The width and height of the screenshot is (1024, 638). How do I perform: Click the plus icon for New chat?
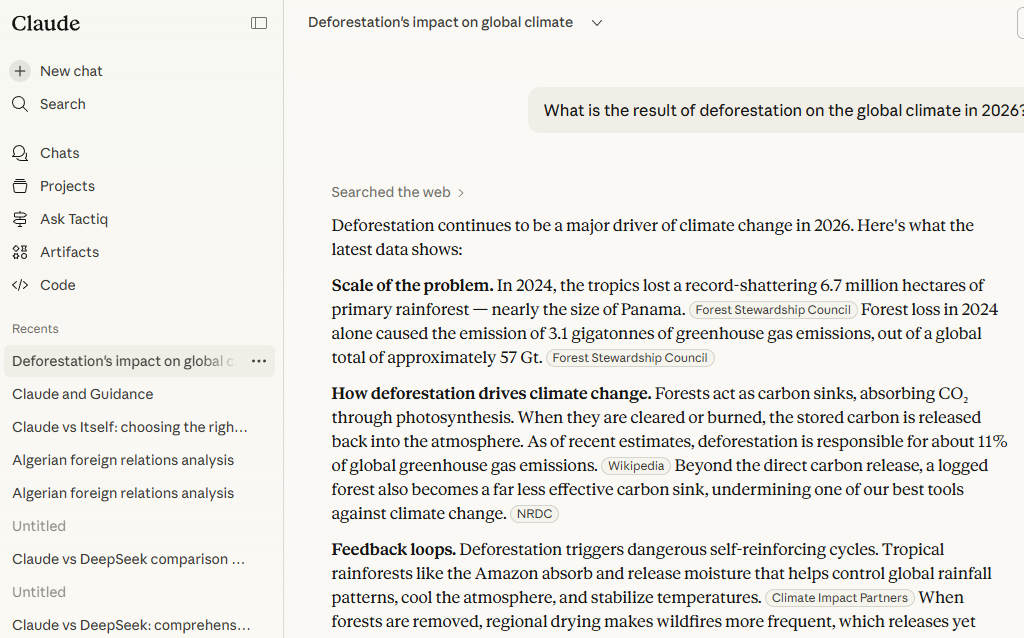[20, 71]
